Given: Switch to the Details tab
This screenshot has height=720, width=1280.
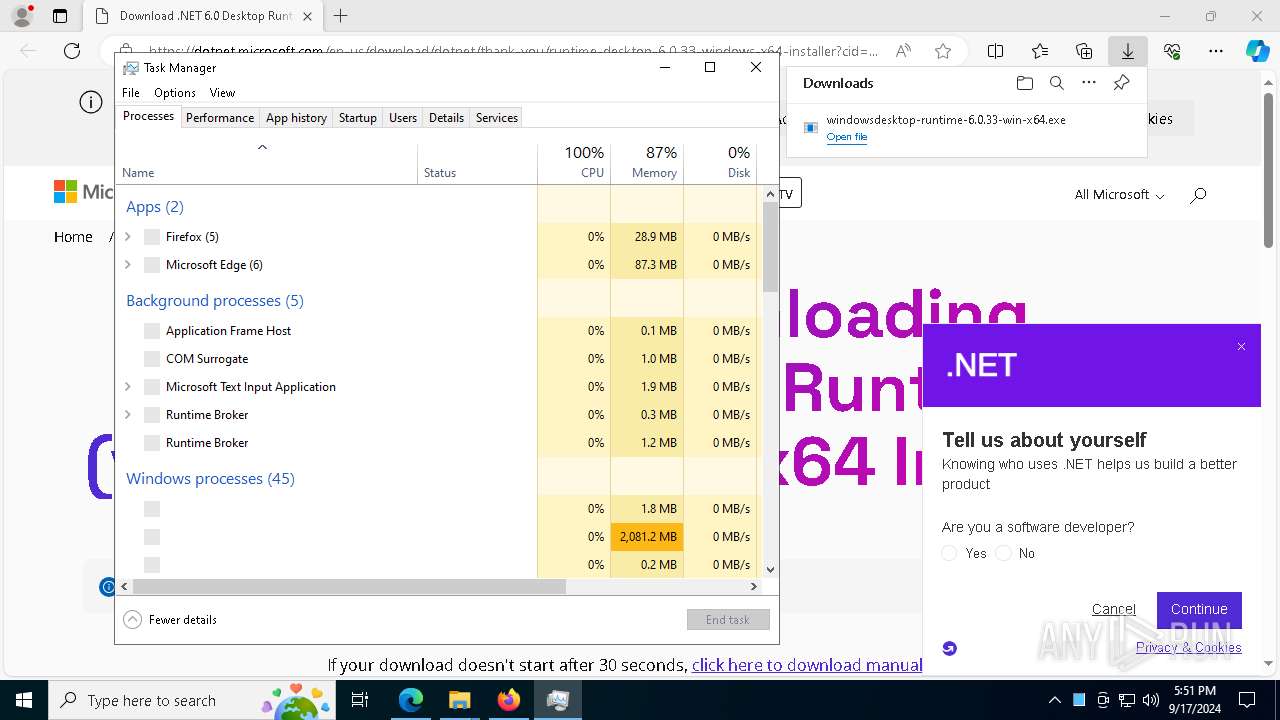Looking at the screenshot, I should (x=446, y=118).
